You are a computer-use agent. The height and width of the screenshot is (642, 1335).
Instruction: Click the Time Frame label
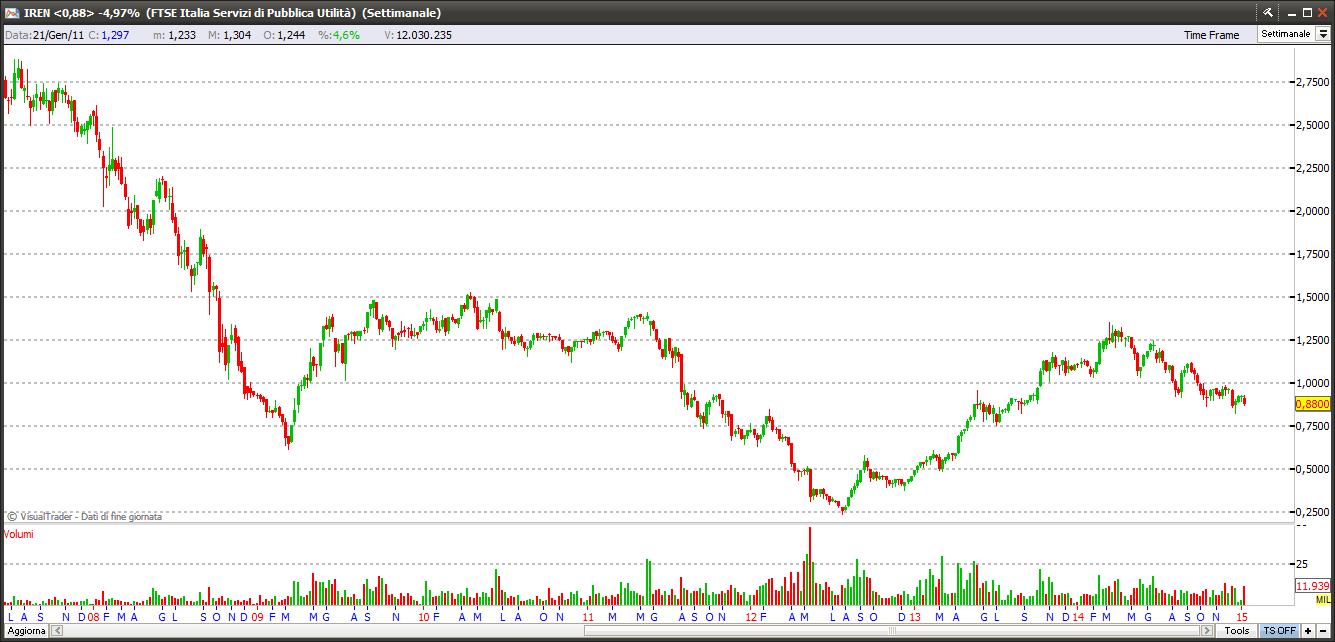click(1211, 35)
